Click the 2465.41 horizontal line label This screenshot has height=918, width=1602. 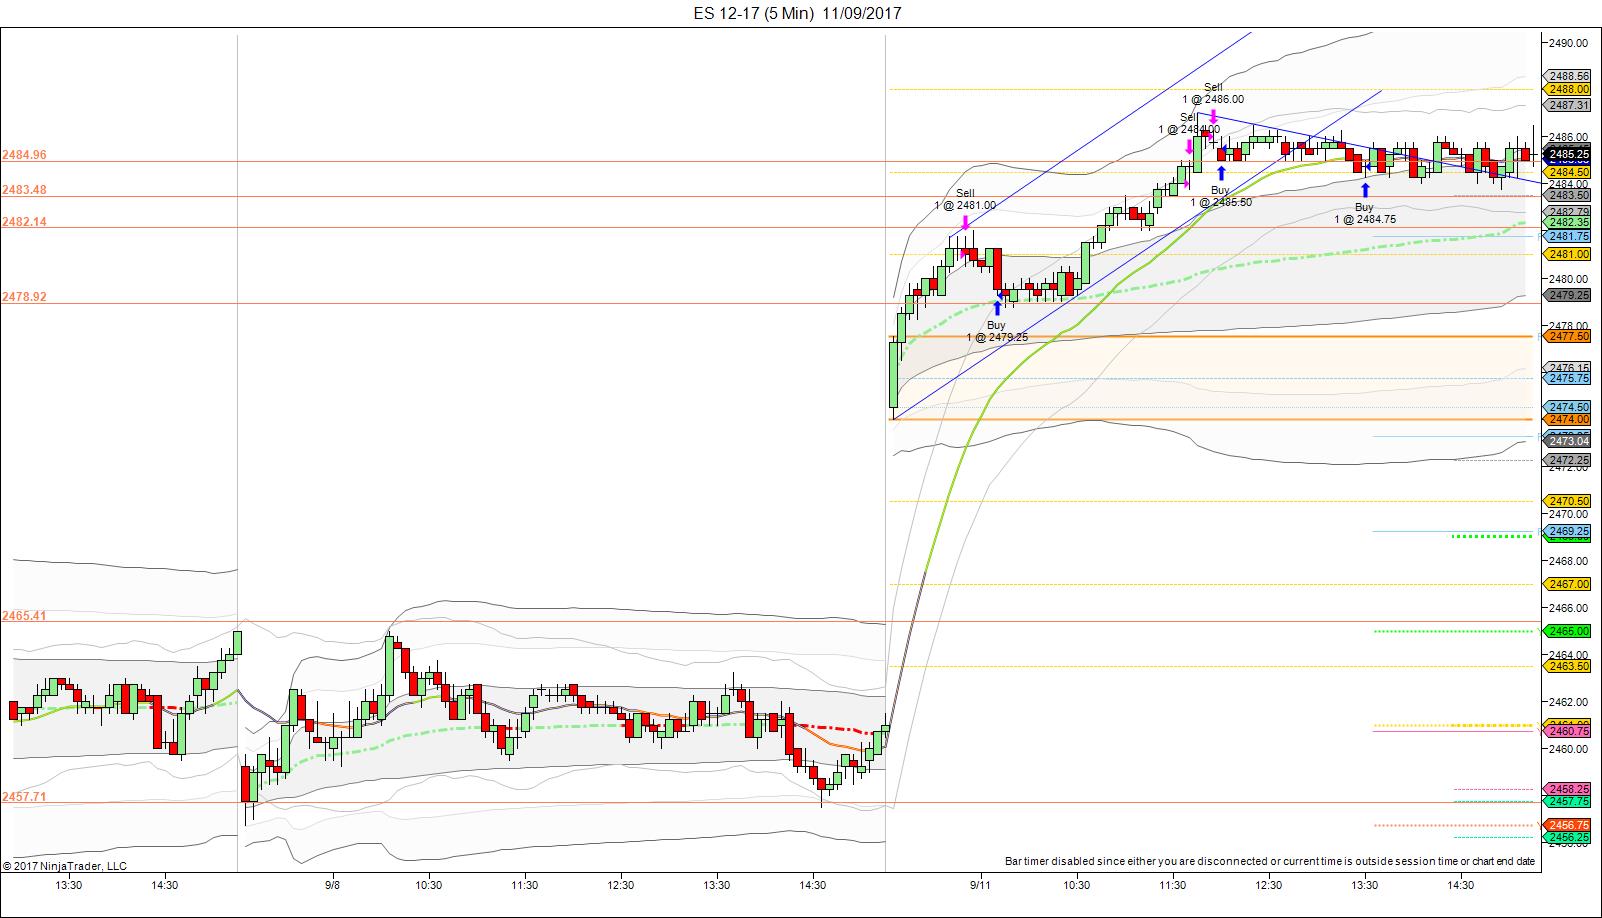24,616
